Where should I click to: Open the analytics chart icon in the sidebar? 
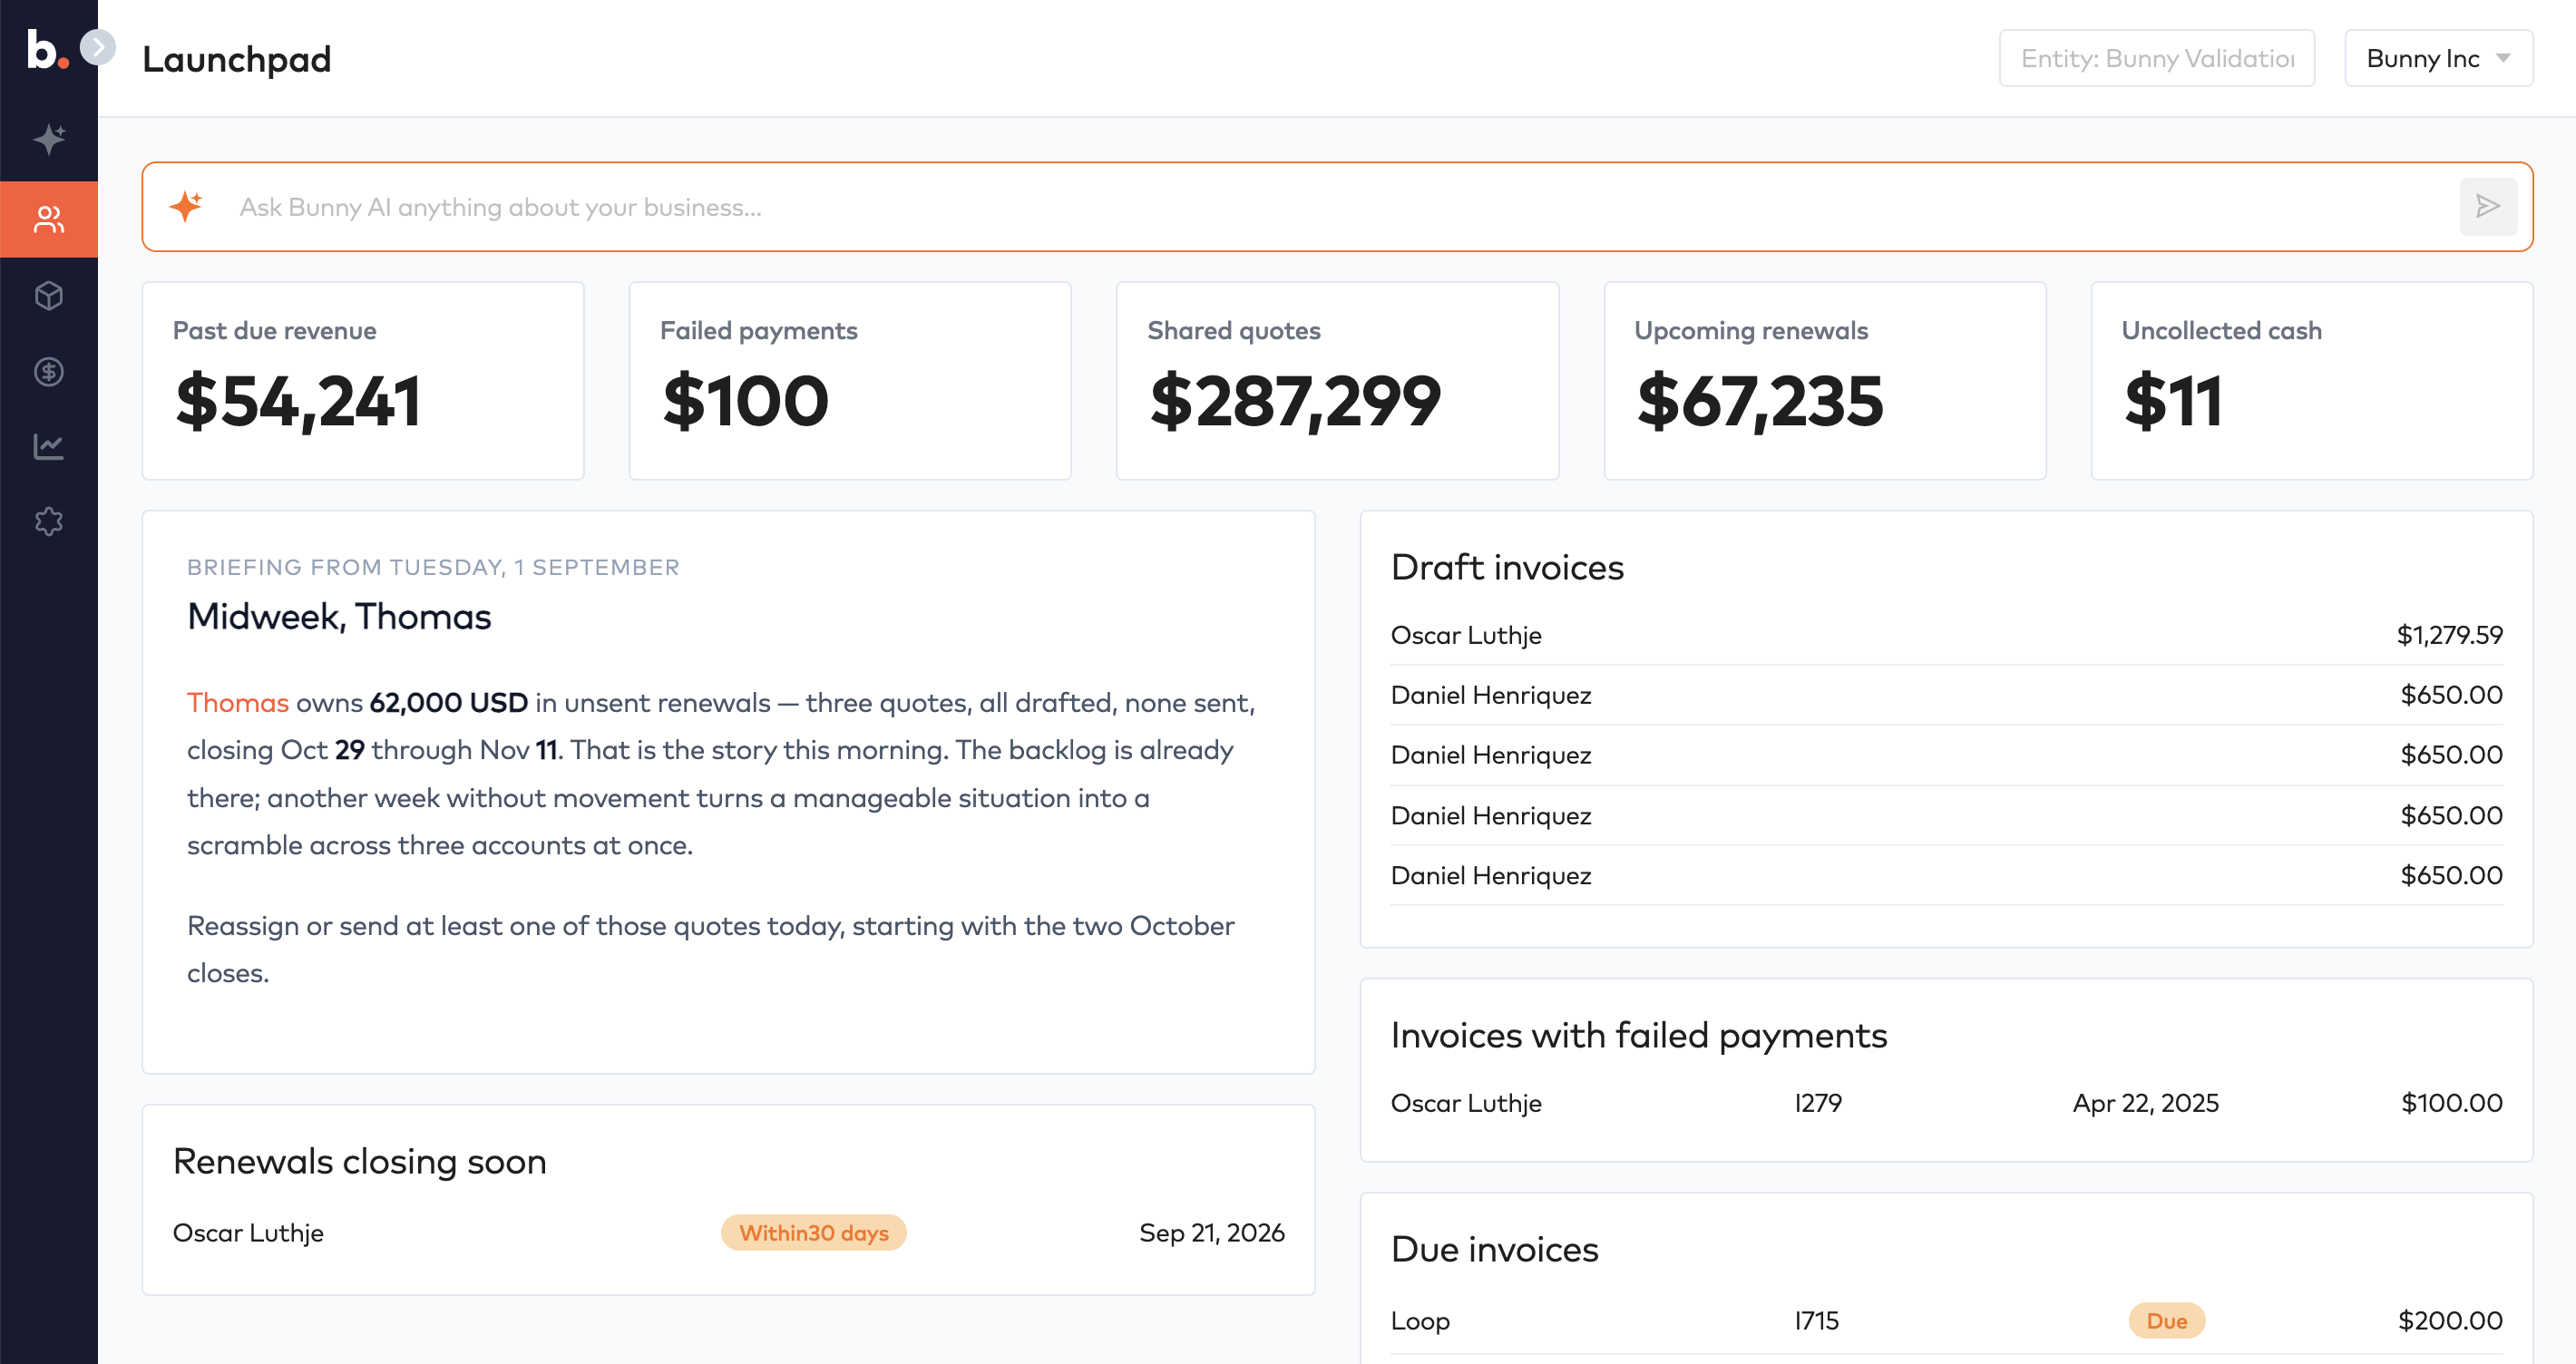coord(49,446)
